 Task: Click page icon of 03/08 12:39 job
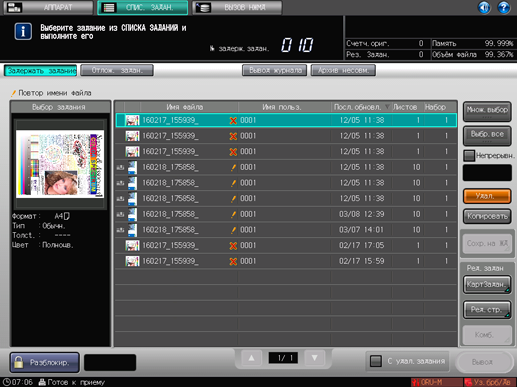point(132,214)
